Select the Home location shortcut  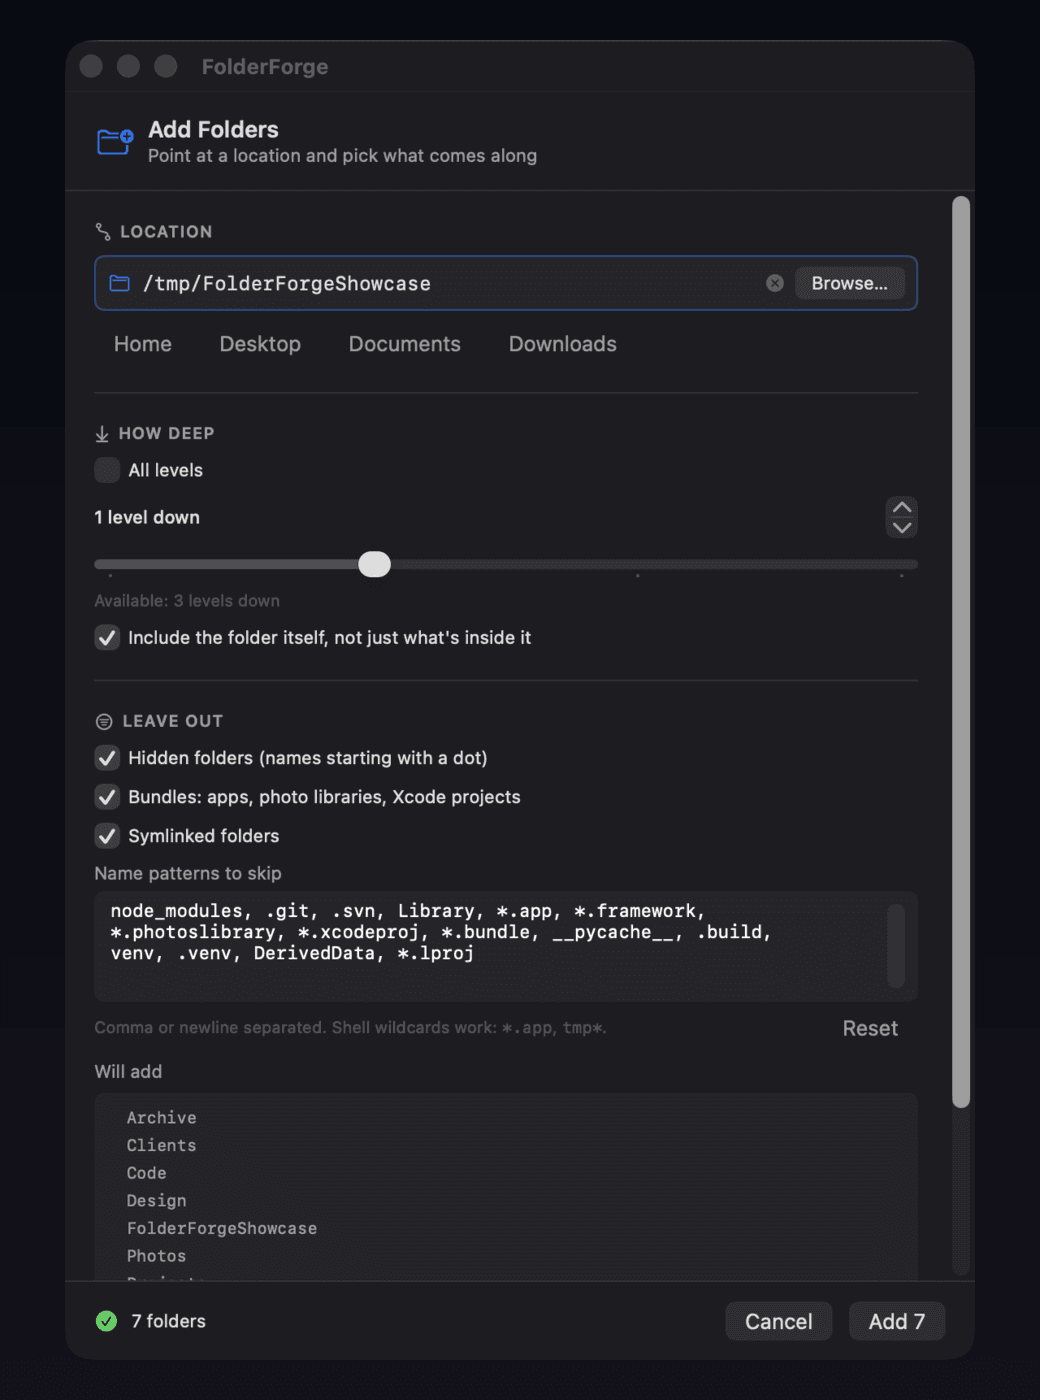143,344
